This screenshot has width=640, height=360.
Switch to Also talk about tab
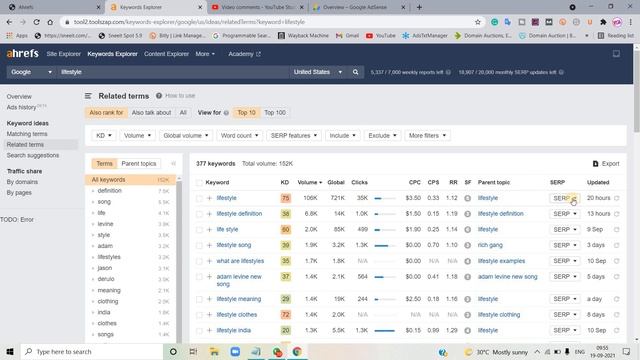[x=151, y=113]
